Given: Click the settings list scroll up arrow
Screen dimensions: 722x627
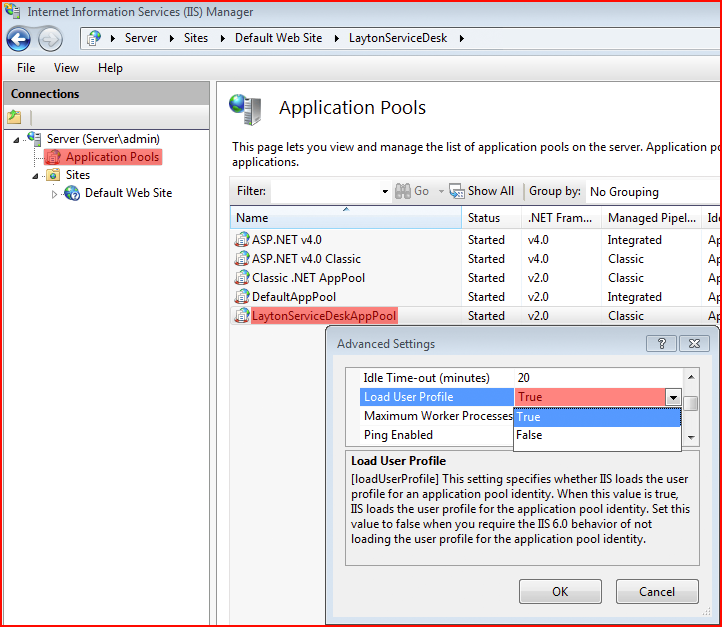Looking at the screenshot, I should point(691,377).
